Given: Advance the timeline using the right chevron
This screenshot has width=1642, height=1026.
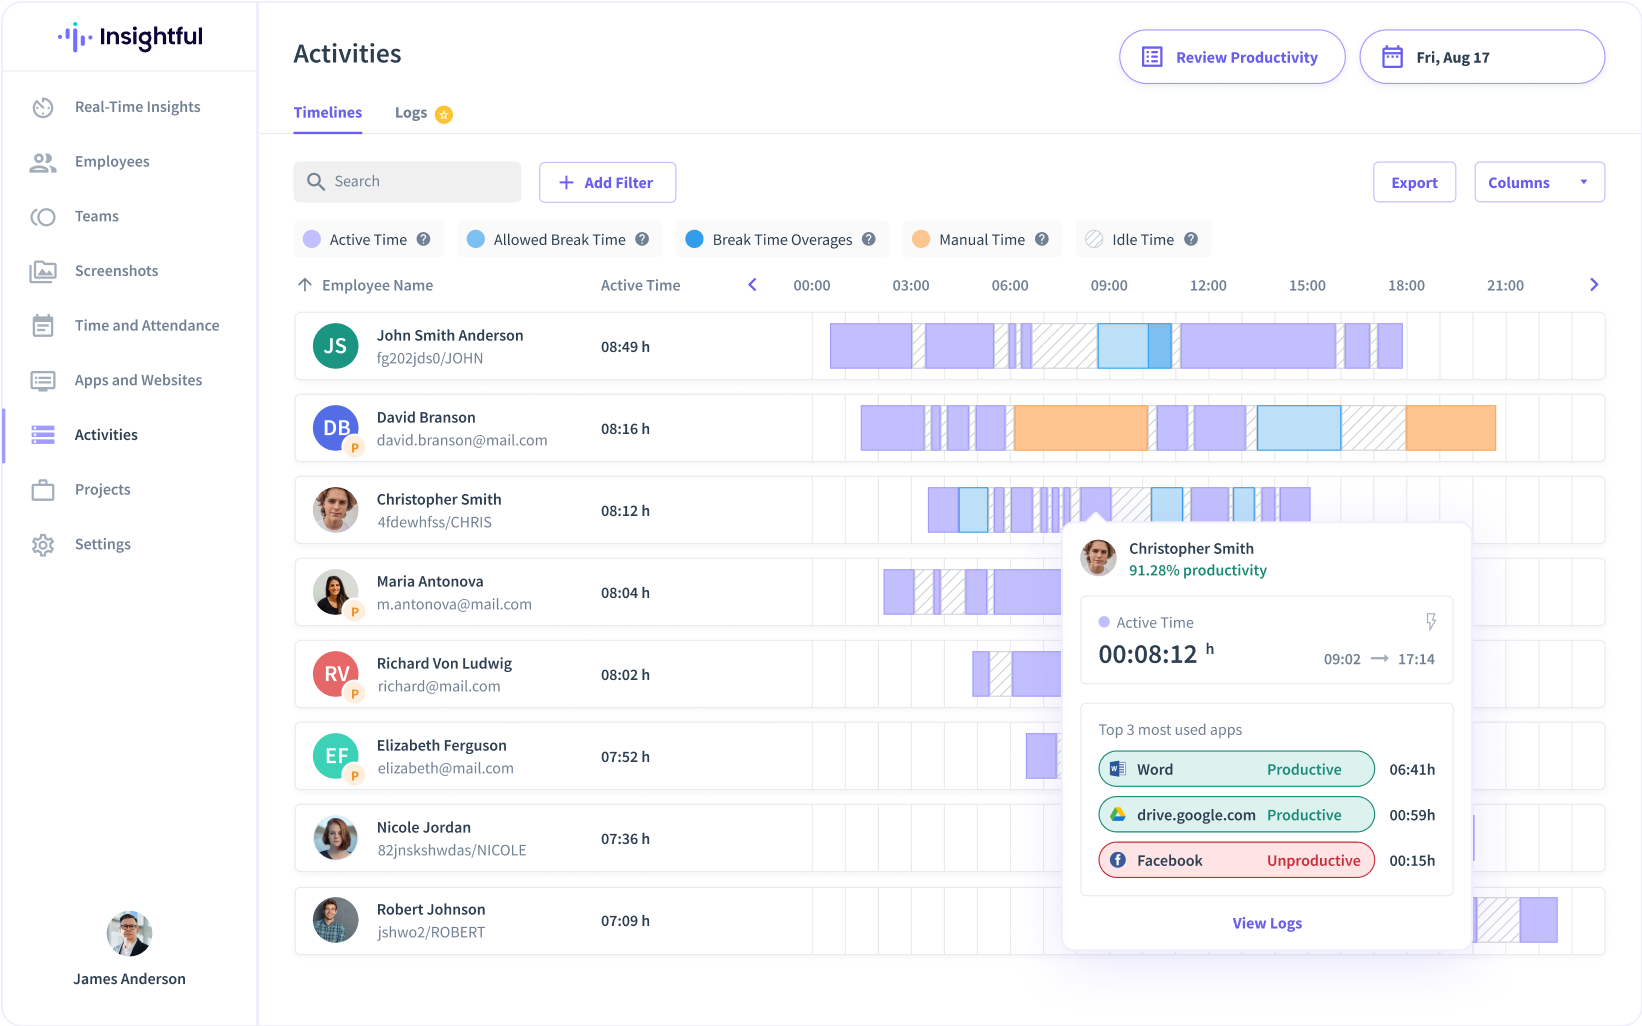Looking at the screenshot, I should pyautogui.click(x=1594, y=284).
